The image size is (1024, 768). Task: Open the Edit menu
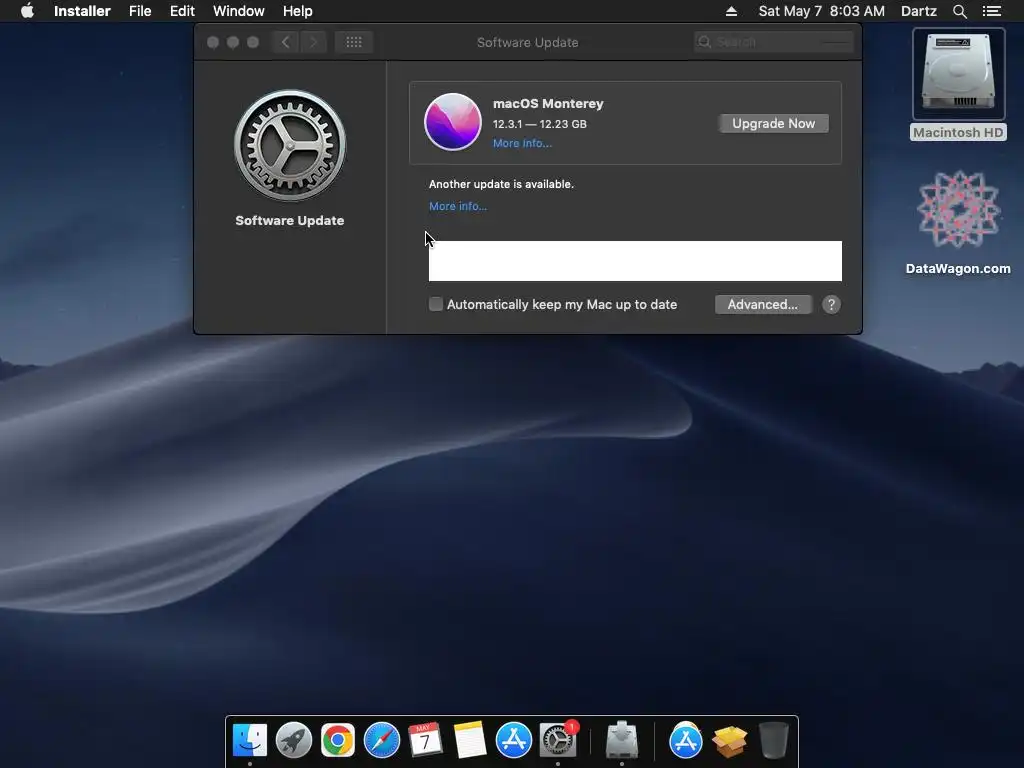click(182, 11)
